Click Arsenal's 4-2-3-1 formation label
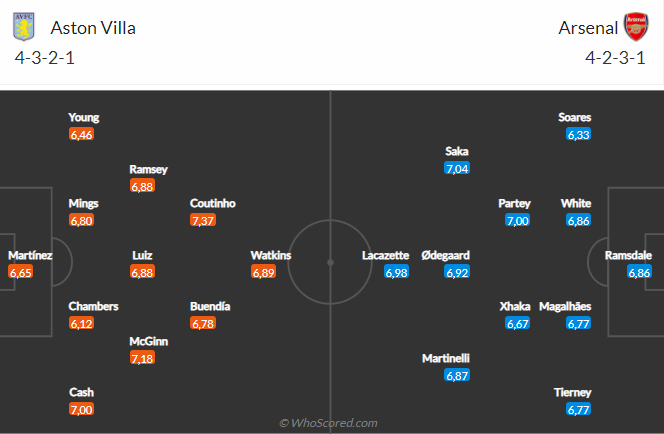Viewport: 664px width, 434px height. [617, 57]
